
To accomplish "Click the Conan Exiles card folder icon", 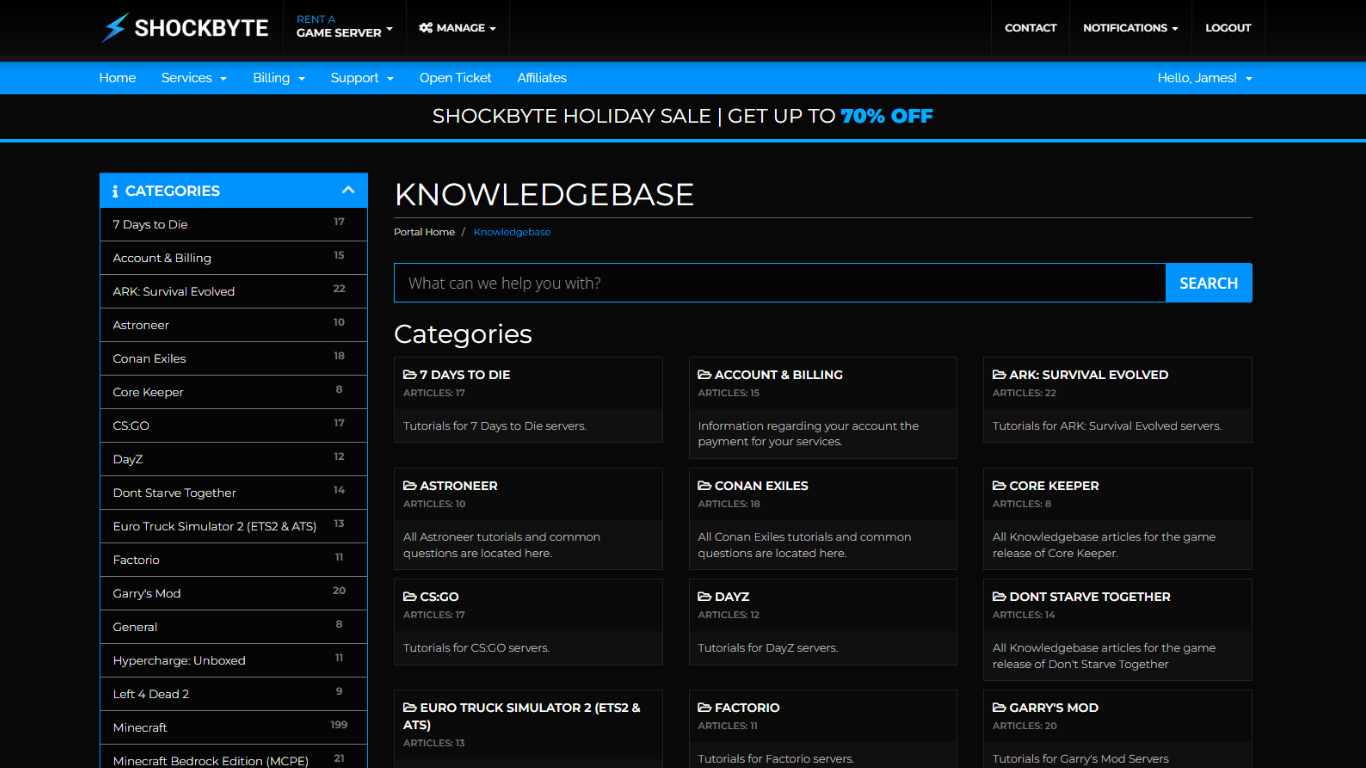I will point(705,486).
